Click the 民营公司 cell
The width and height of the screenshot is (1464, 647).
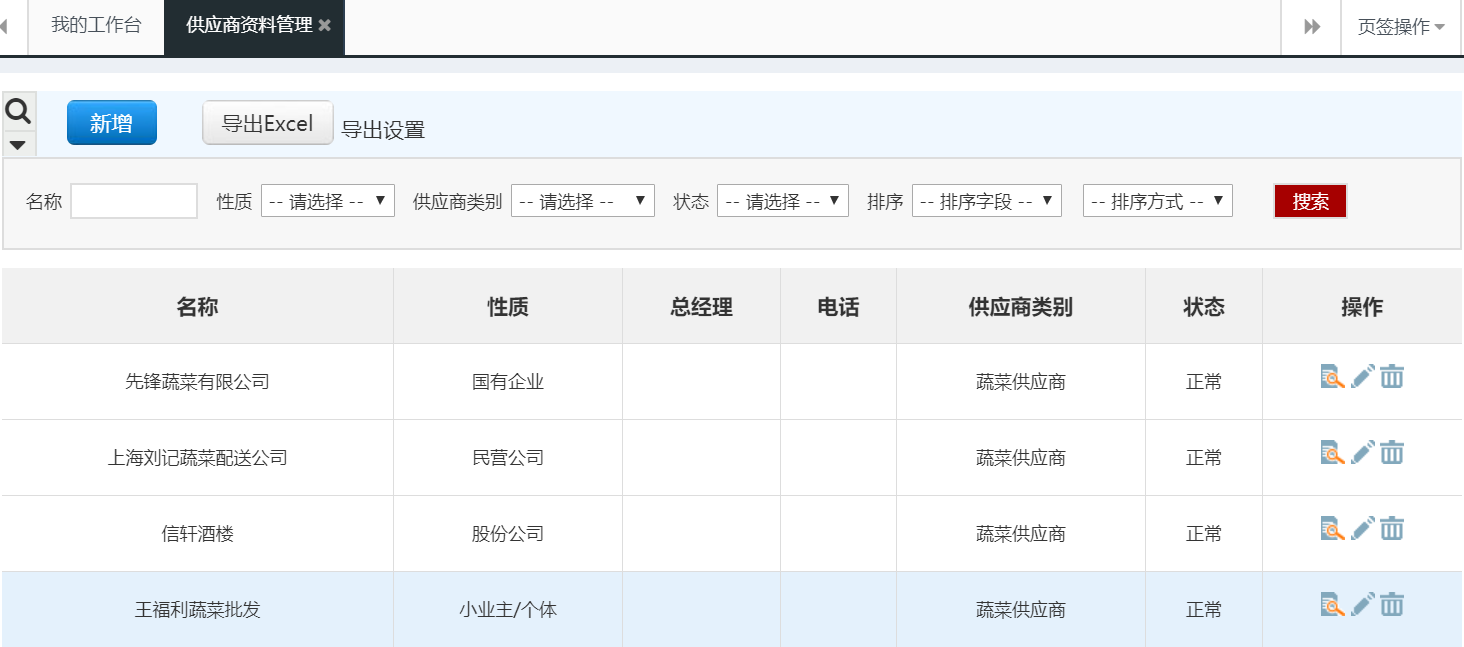click(x=508, y=458)
